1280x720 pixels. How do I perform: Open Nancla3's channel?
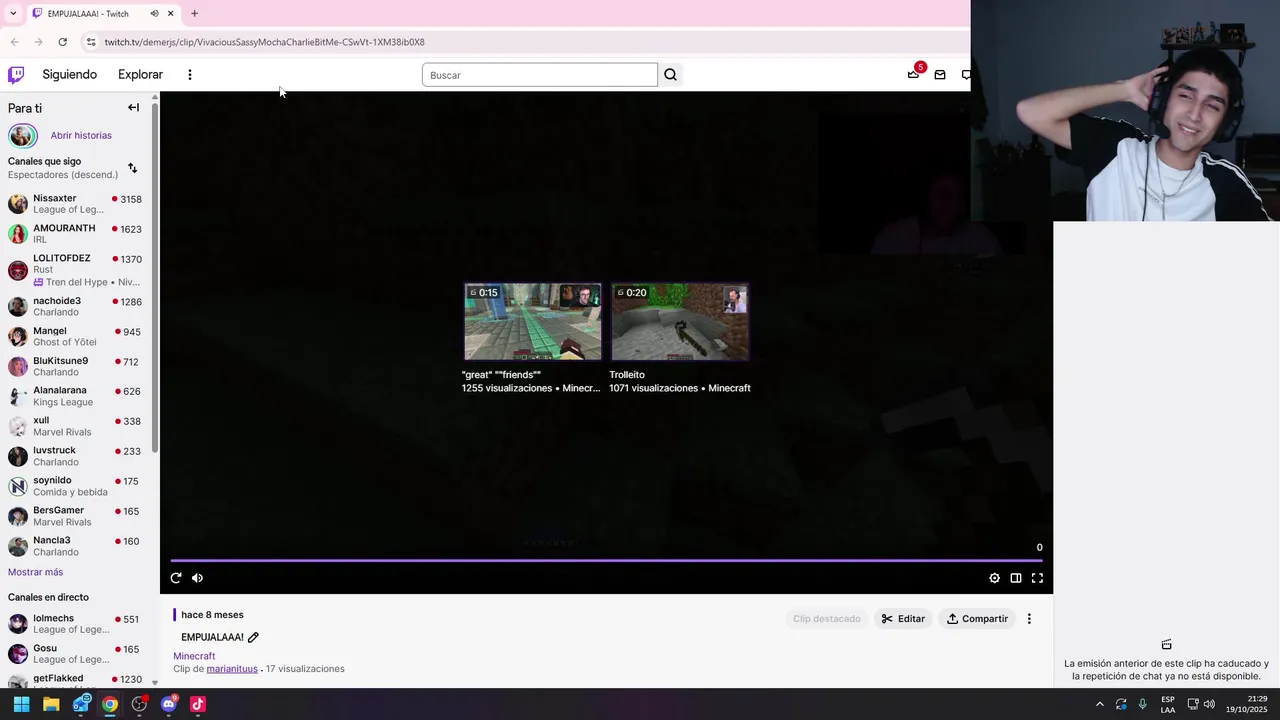pyautogui.click(x=75, y=546)
